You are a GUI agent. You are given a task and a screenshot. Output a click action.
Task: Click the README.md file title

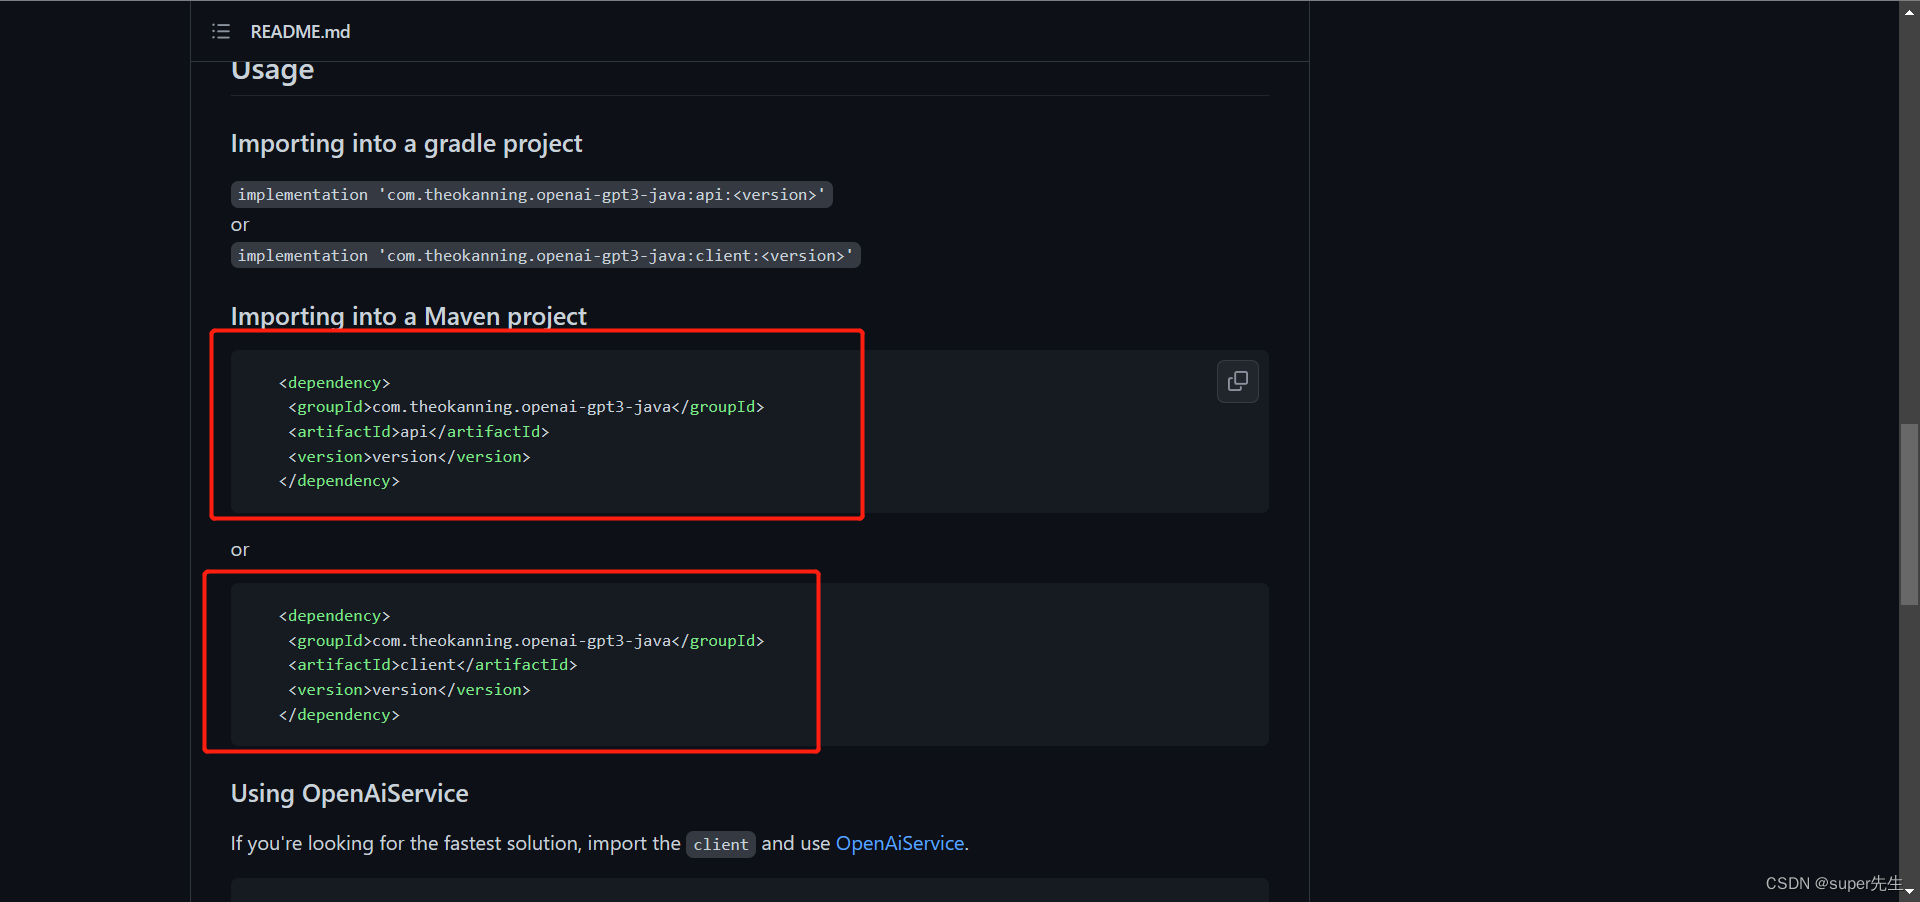[x=300, y=32]
